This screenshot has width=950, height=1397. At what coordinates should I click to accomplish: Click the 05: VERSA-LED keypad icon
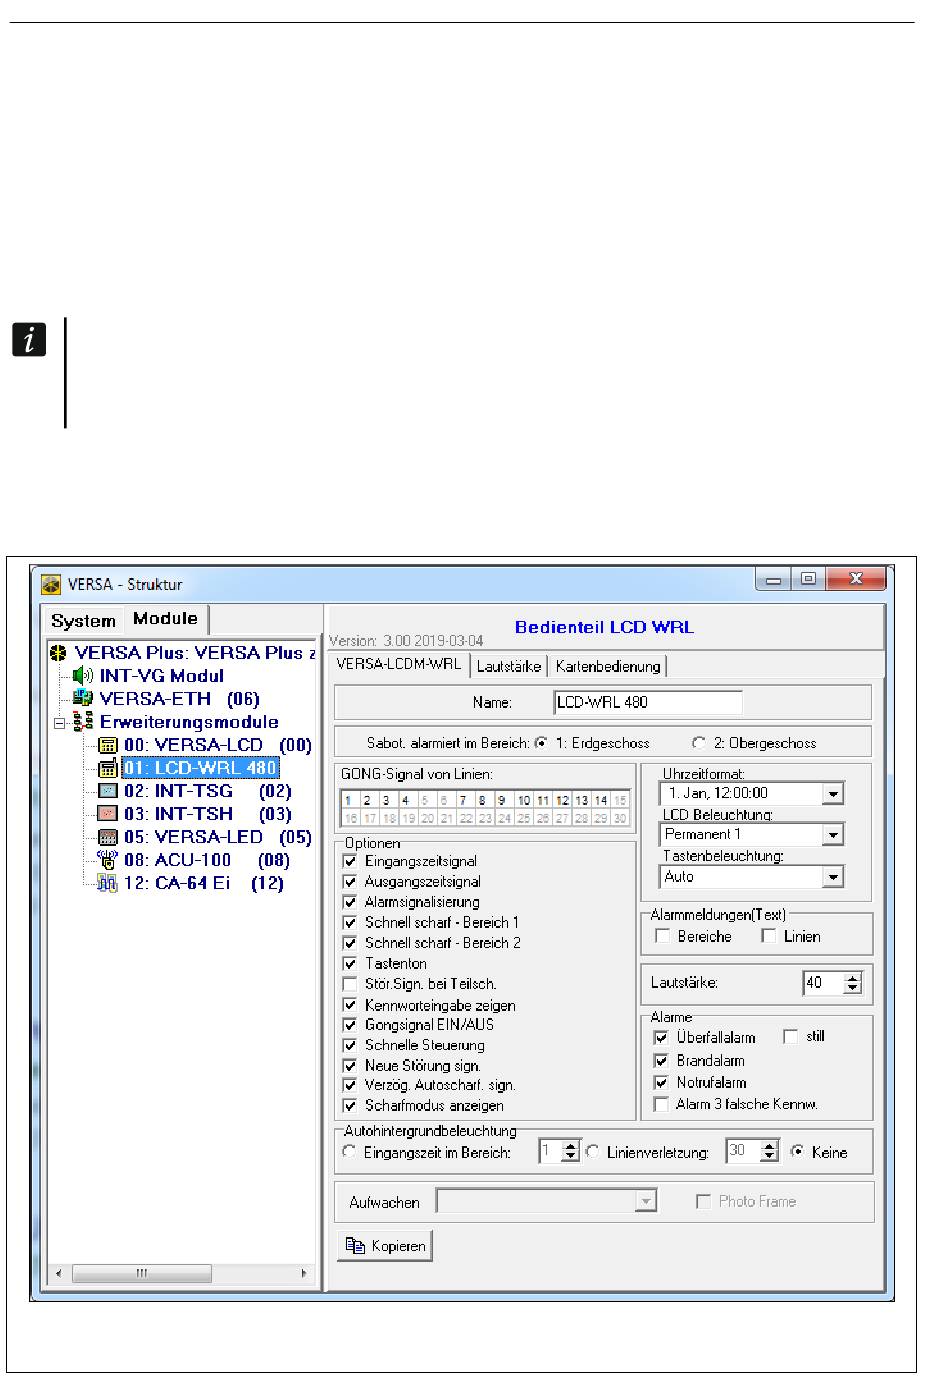pyautogui.click(x=107, y=837)
